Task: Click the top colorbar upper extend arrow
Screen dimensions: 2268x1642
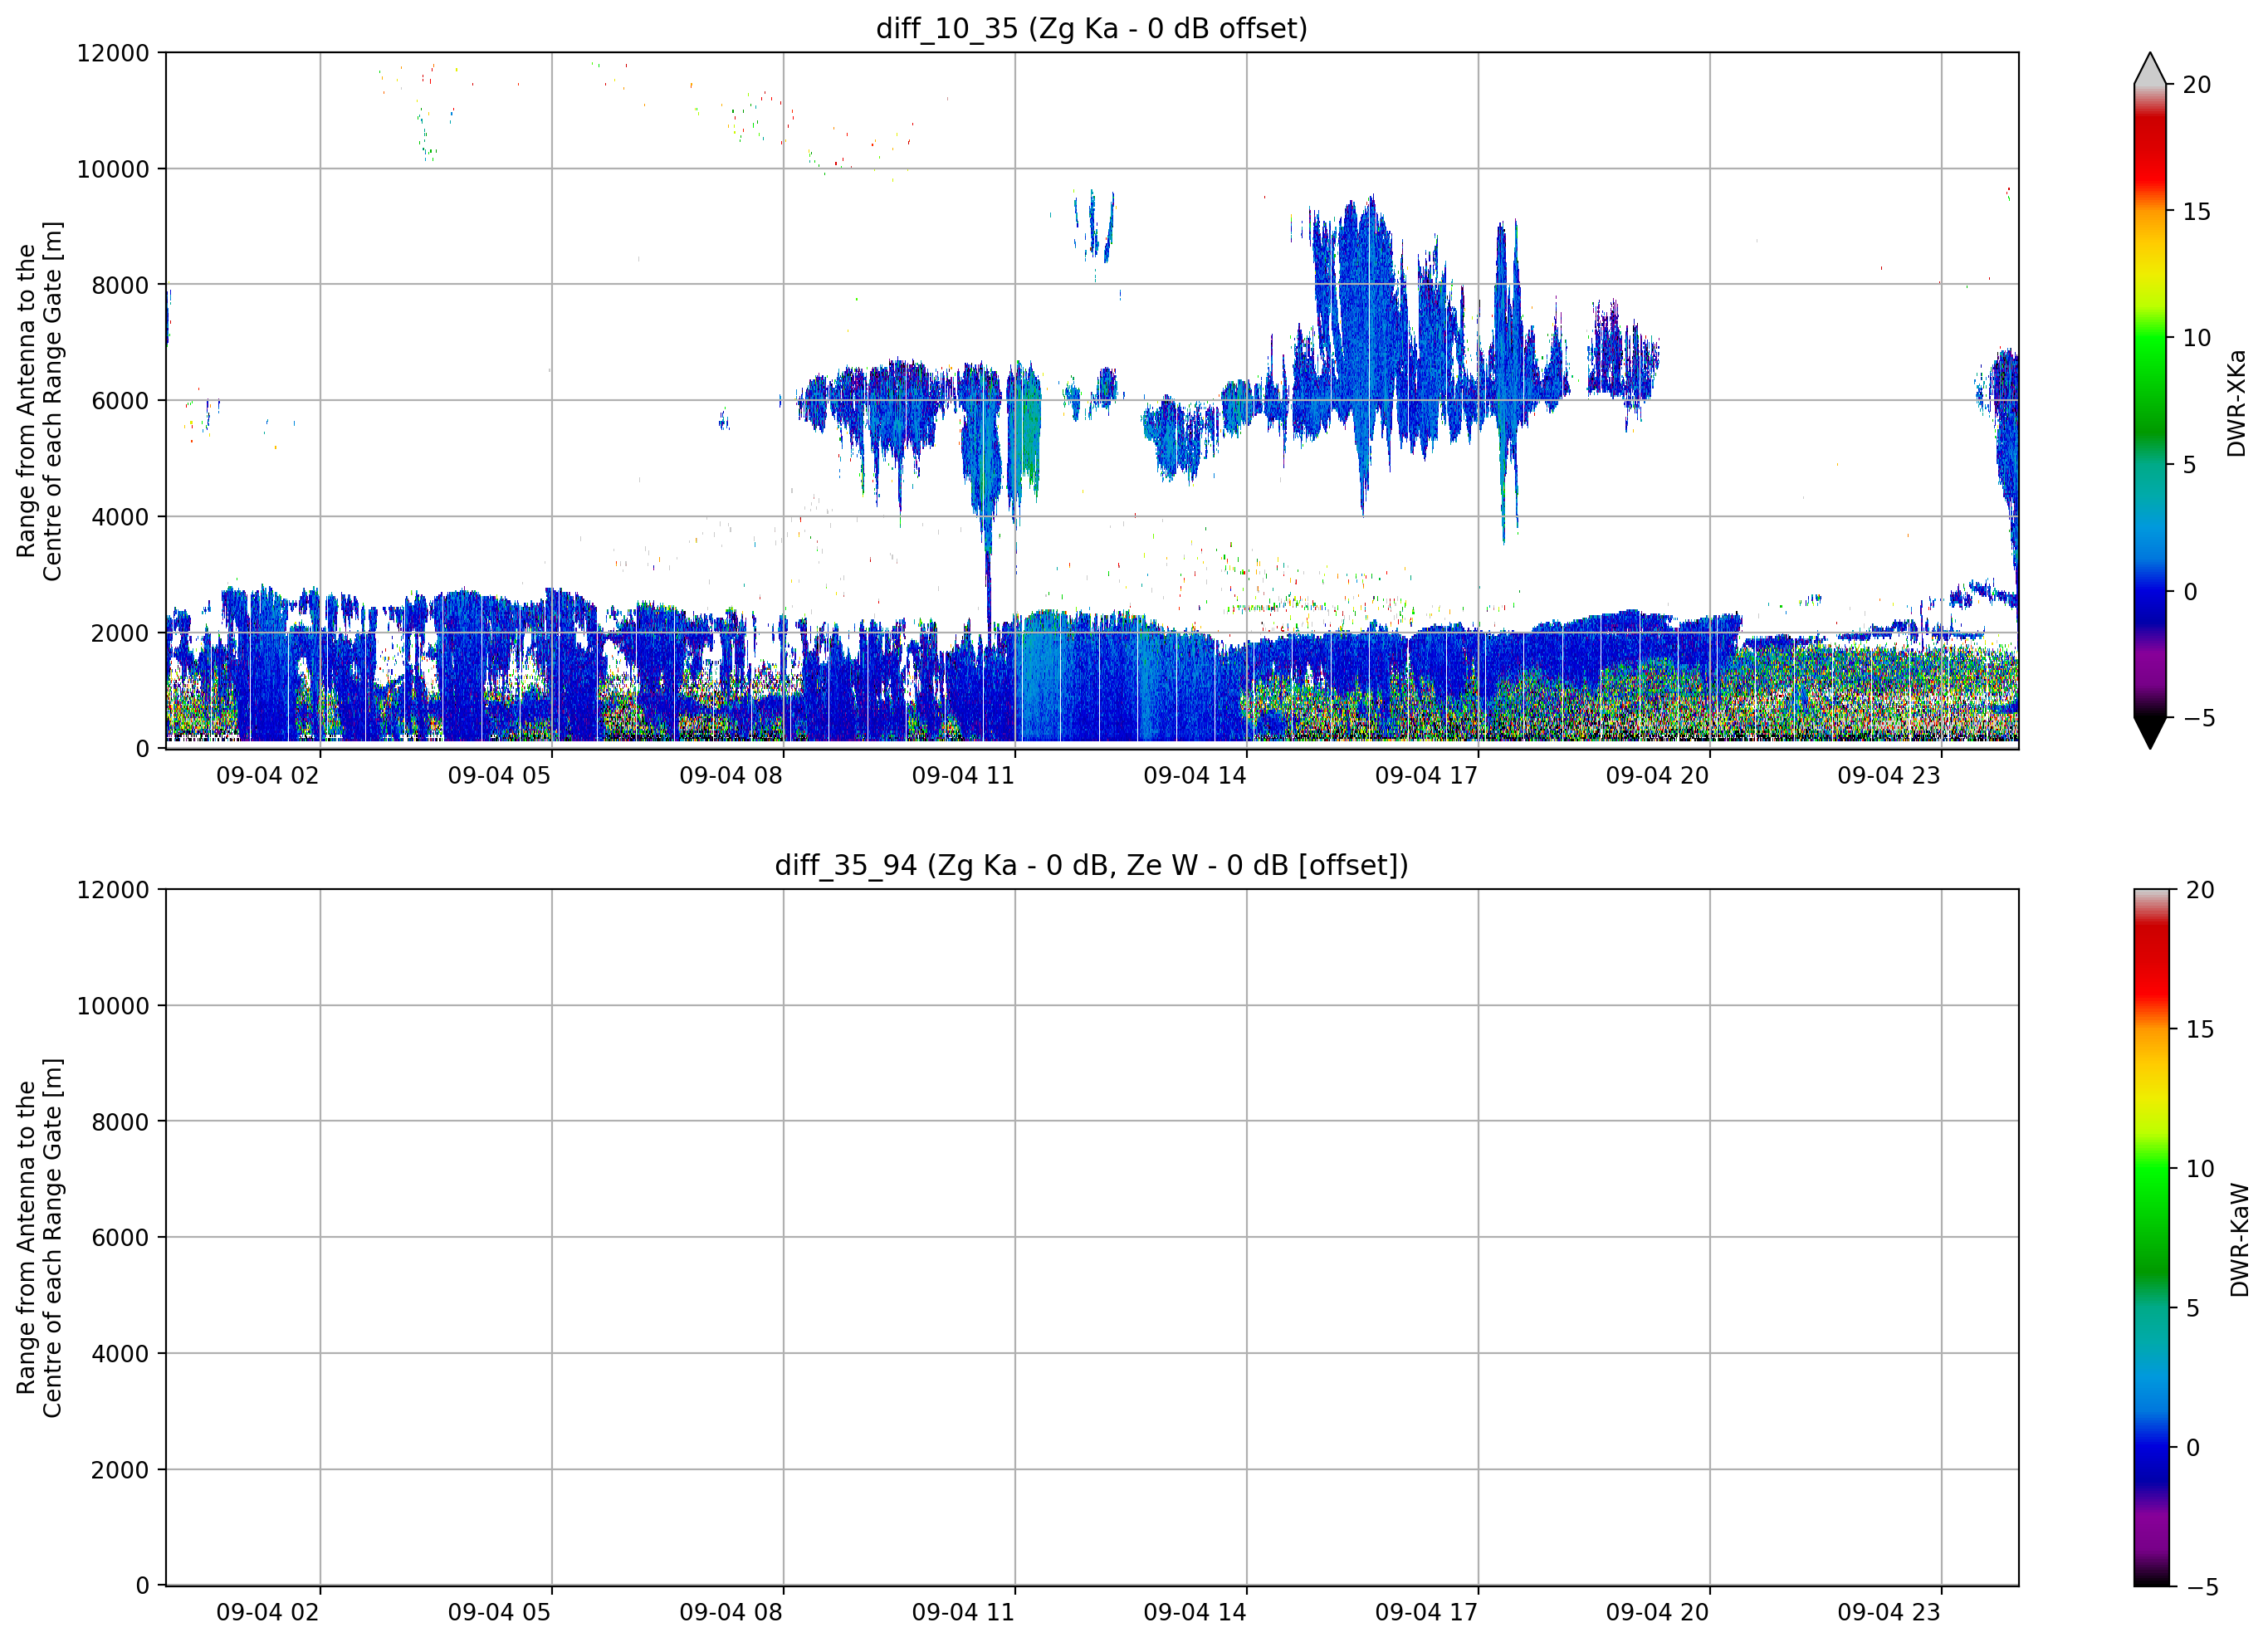Action: (x=2149, y=68)
